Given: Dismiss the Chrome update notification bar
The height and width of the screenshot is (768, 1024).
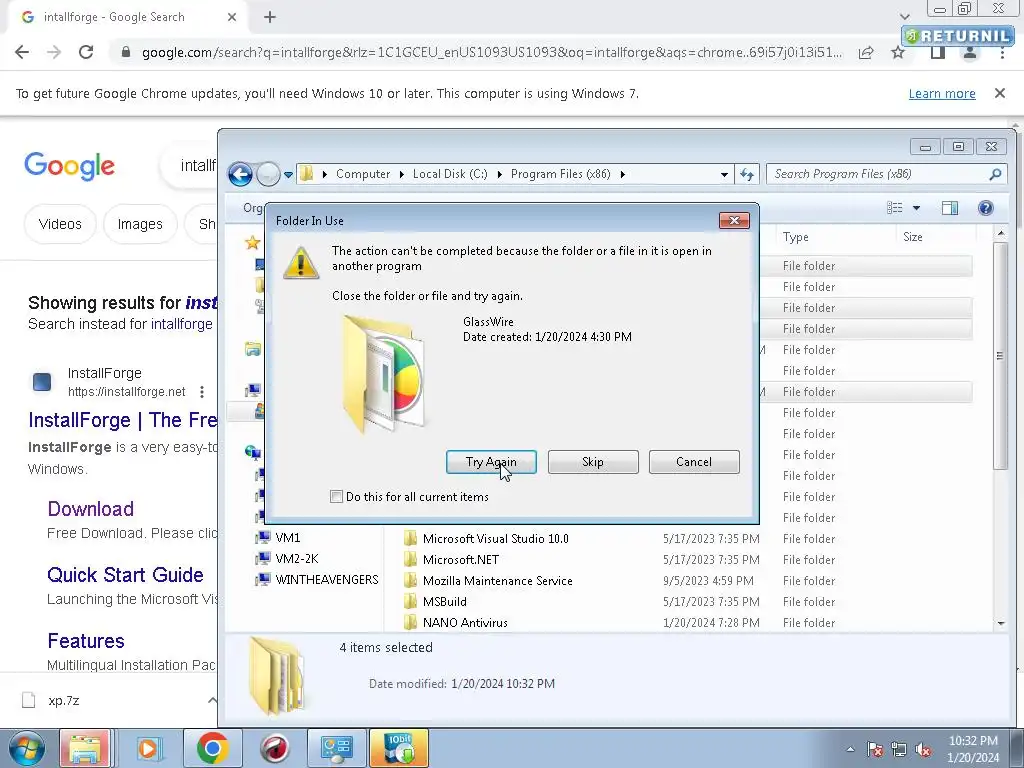Looking at the screenshot, I should [x=1000, y=93].
